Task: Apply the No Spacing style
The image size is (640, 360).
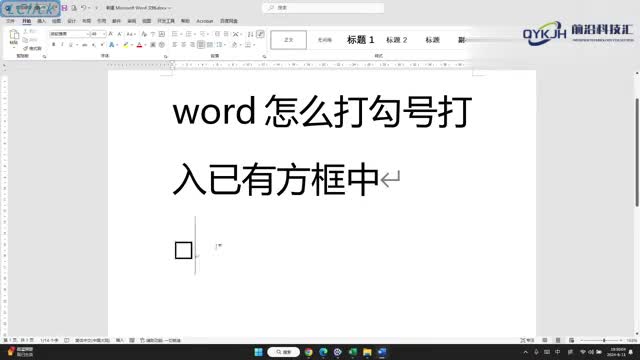Action: [x=325, y=40]
